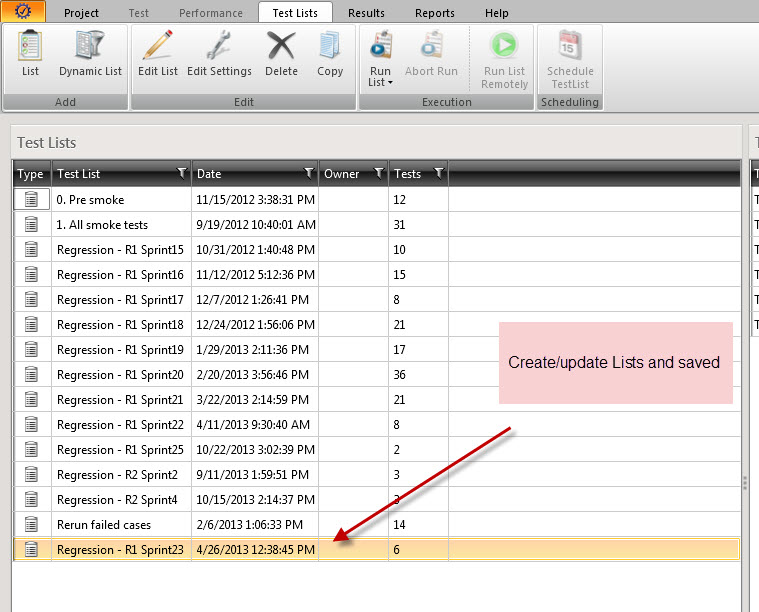Click Run List Remotely icon
The height and width of the screenshot is (612, 759).
pos(504,45)
